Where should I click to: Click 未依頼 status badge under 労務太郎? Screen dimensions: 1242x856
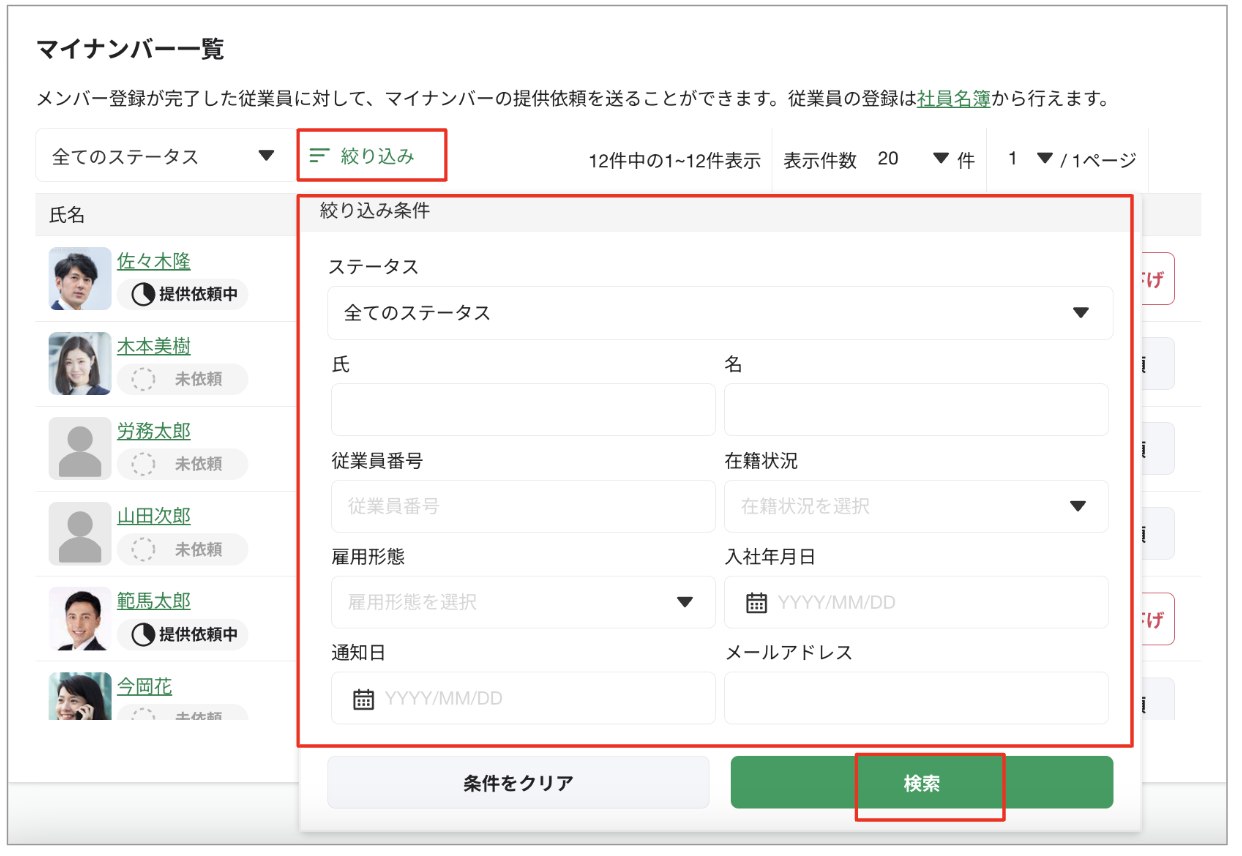point(182,464)
